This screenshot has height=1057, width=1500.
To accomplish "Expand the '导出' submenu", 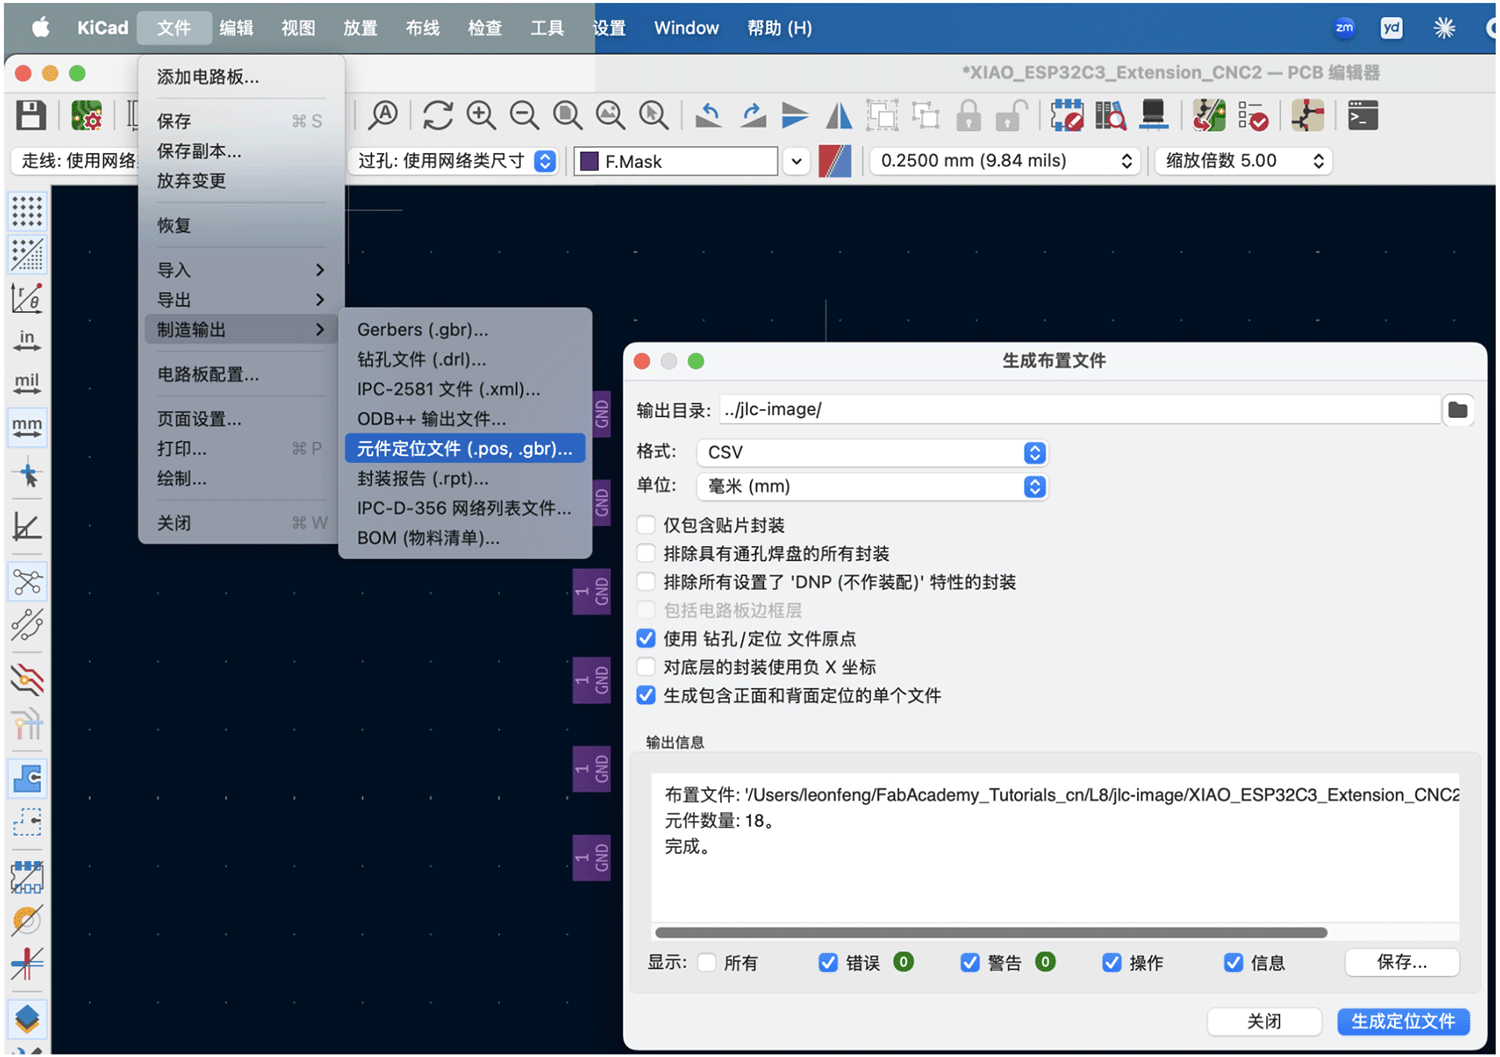I will [x=241, y=300].
